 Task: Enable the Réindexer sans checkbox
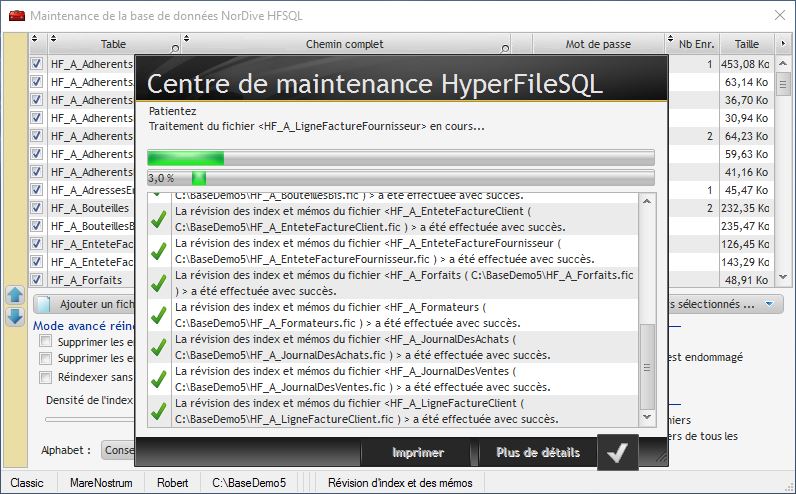point(46,377)
